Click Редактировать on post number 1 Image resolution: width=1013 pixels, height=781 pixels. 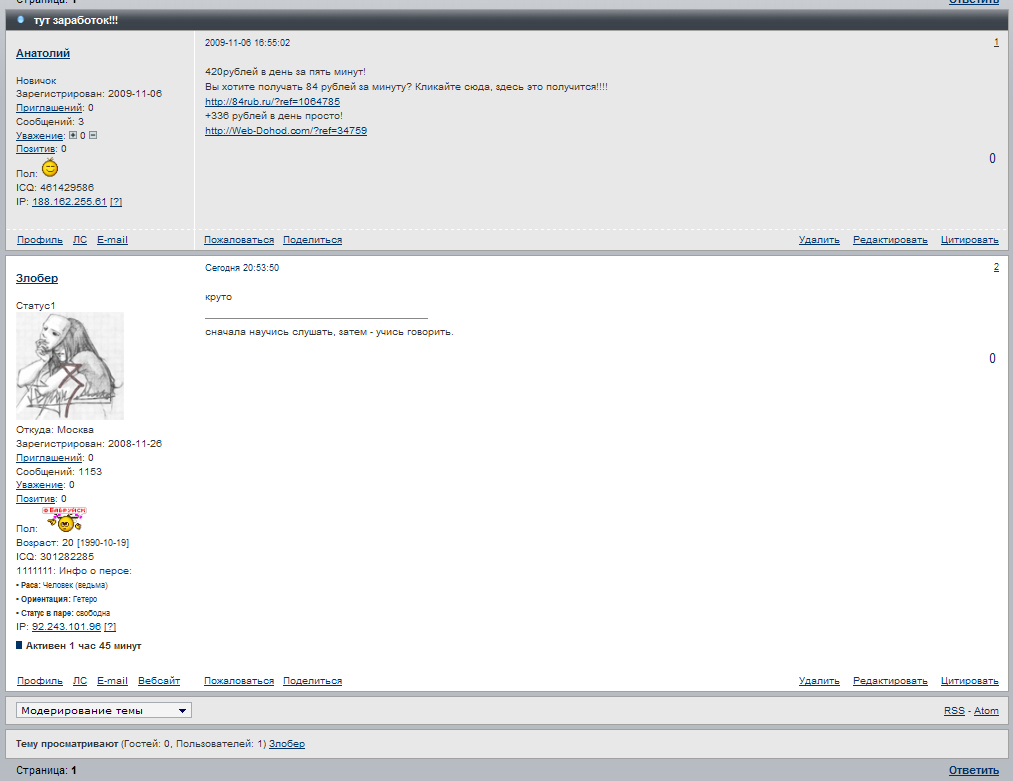890,240
